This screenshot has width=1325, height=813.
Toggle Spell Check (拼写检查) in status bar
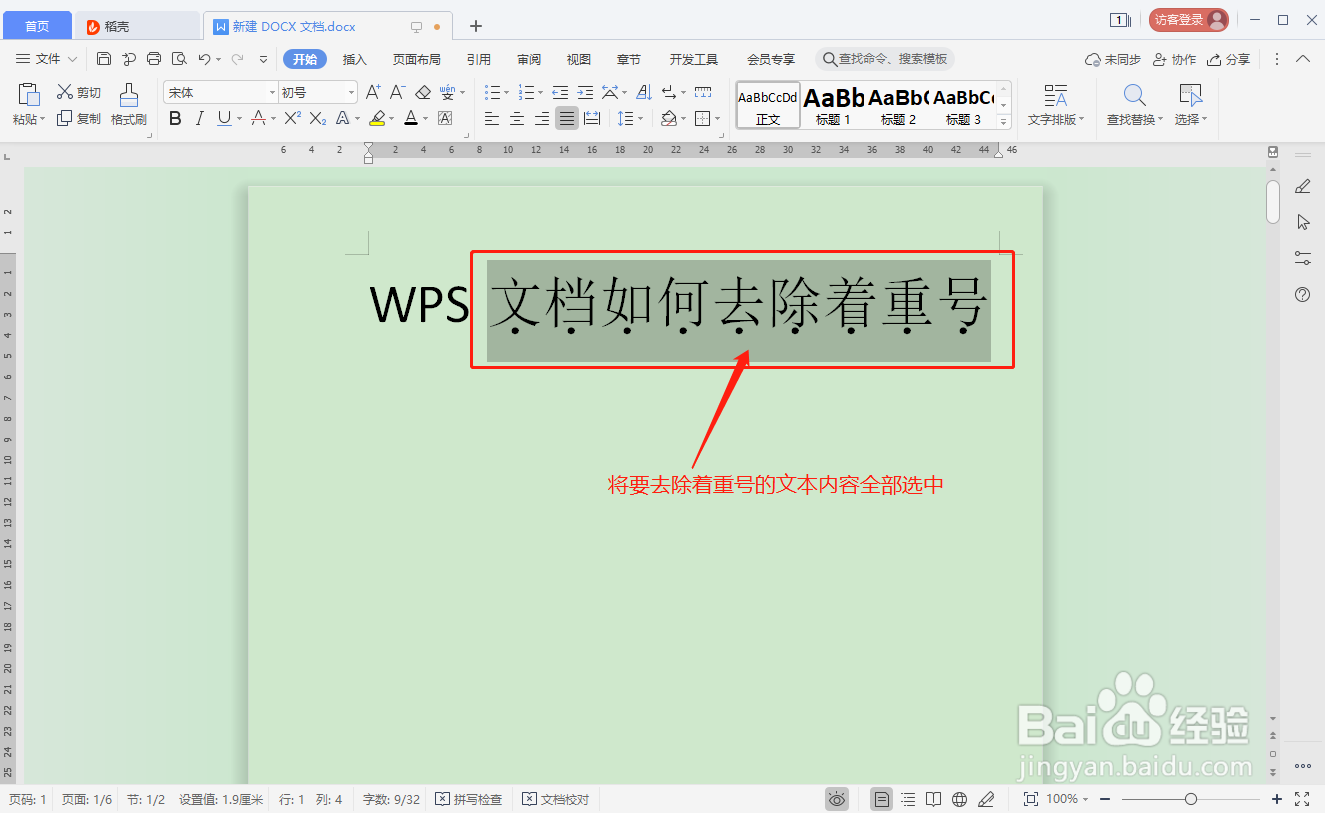(469, 799)
